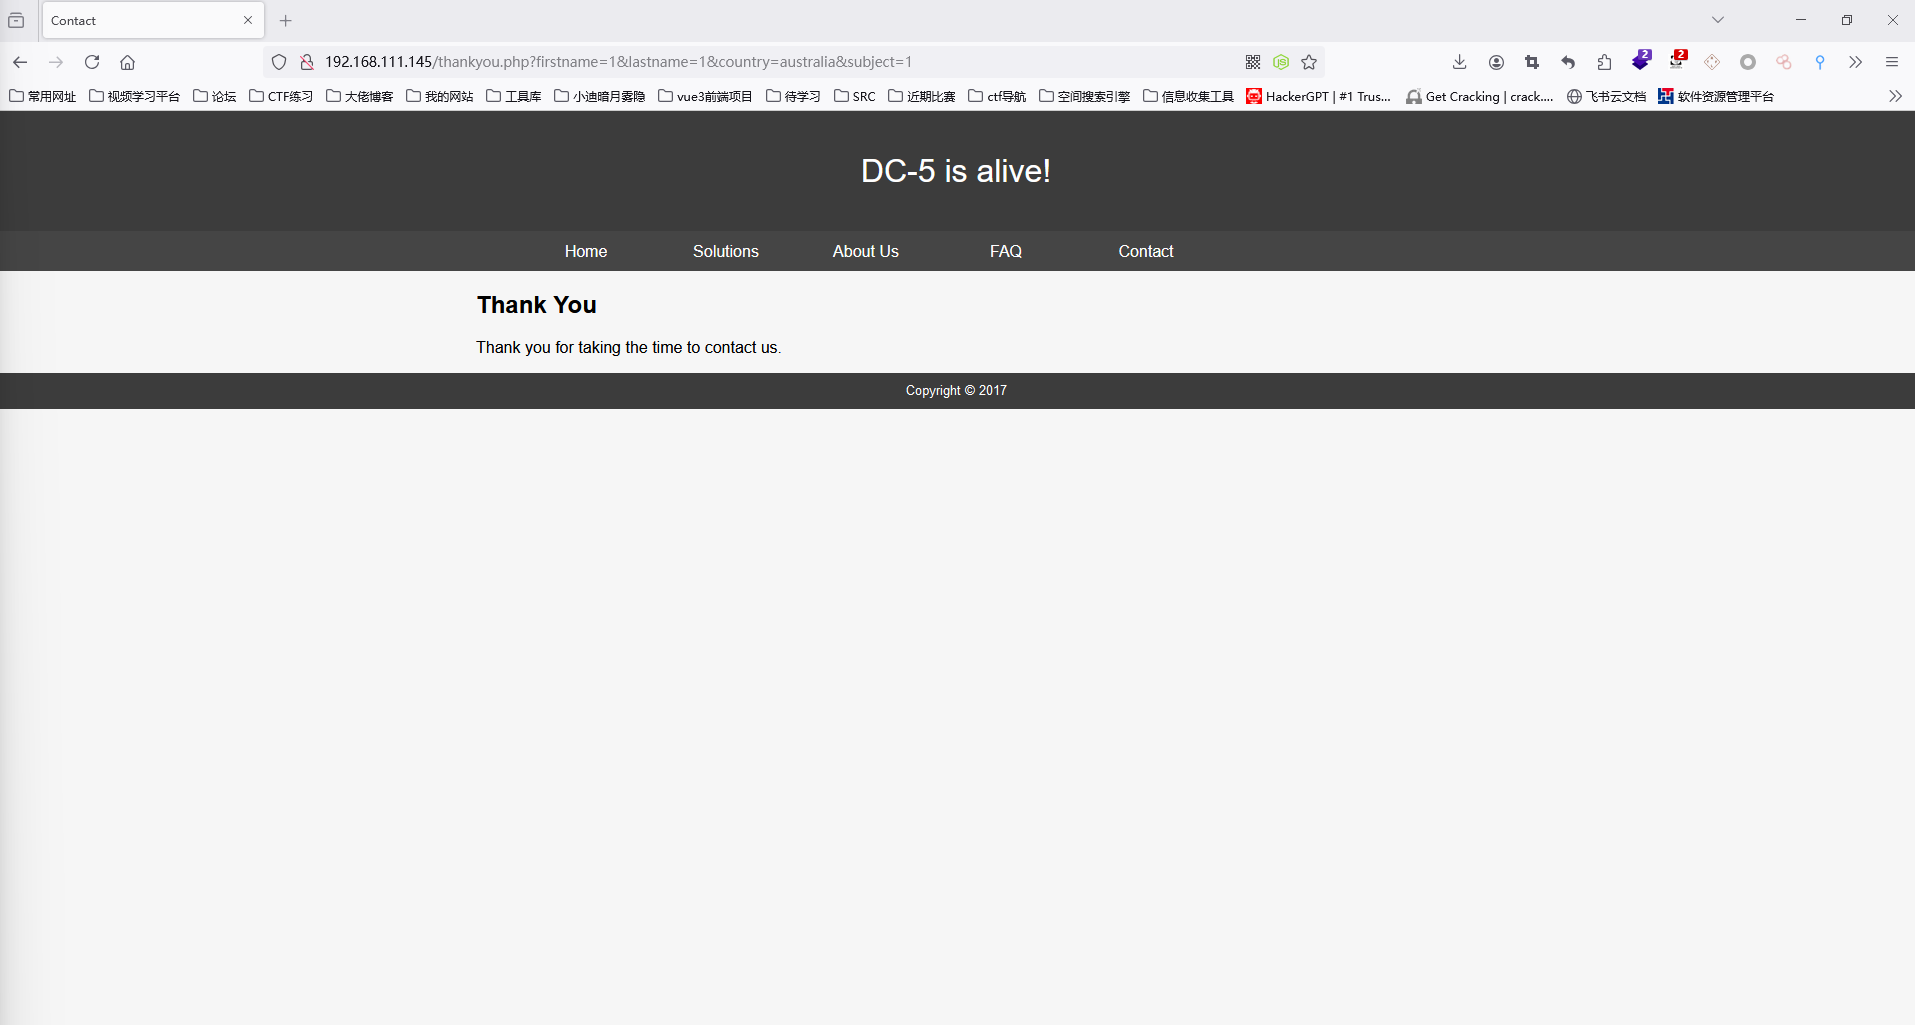This screenshot has height=1025, width=1915.
Task: Open the extensions puzzle piece icon
Action: [1604, 62]
